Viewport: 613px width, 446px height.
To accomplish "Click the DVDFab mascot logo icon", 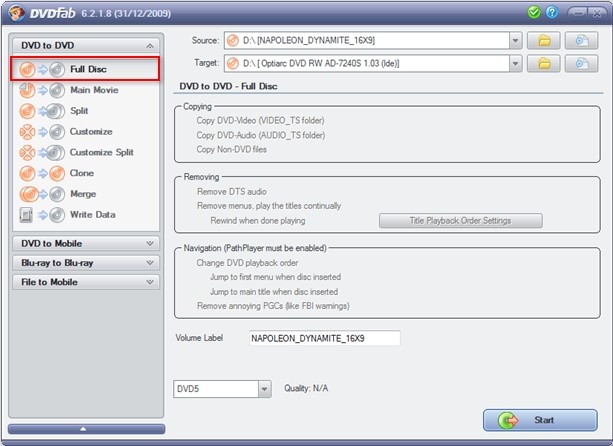I will [16, 13].
